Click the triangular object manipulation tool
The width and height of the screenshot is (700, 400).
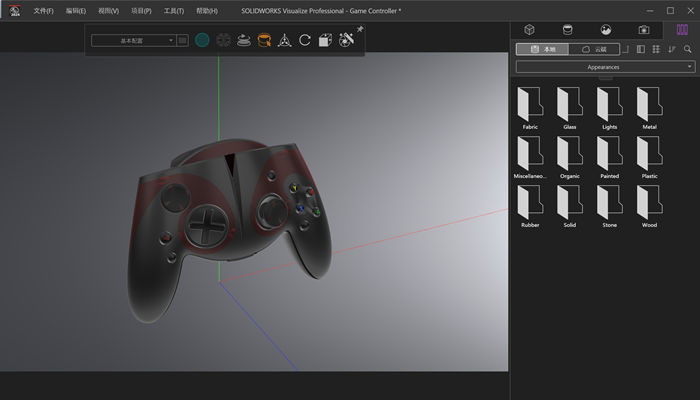point(284,40)
